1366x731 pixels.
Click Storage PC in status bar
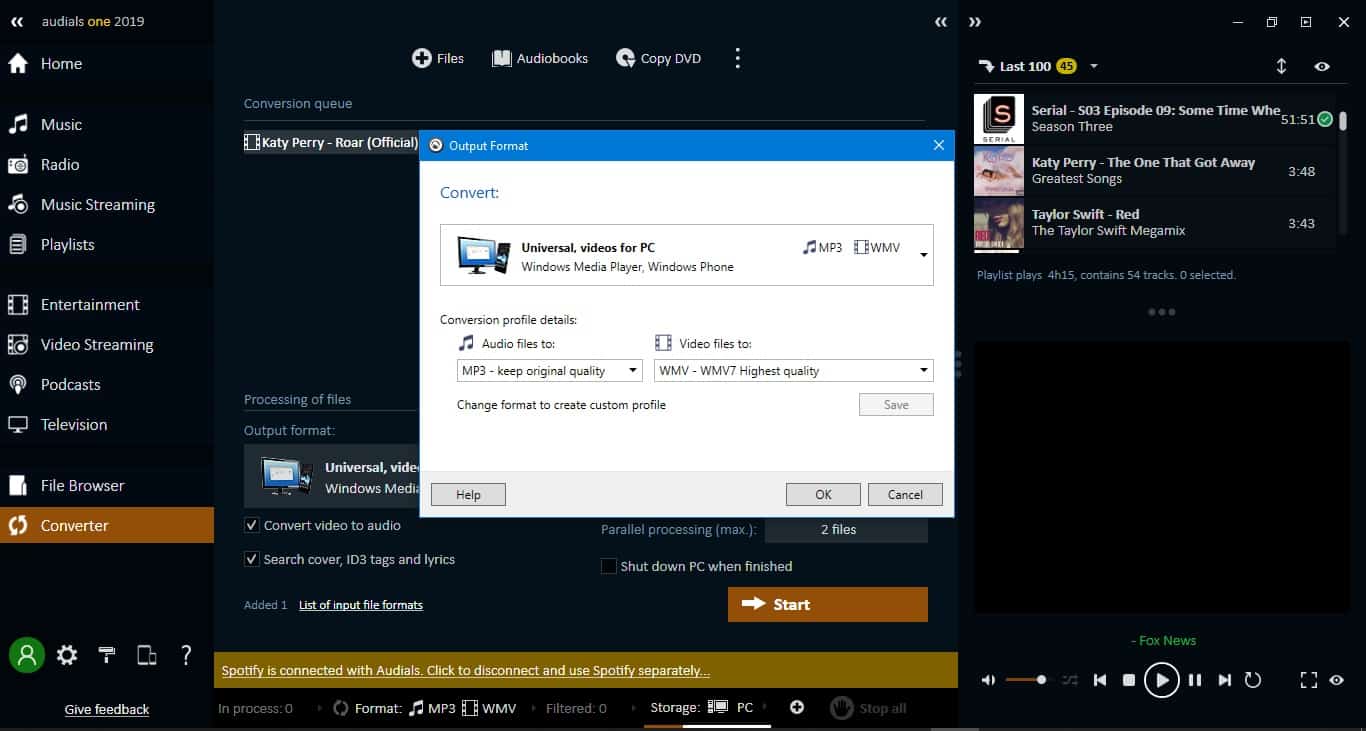tap(702, 707)
